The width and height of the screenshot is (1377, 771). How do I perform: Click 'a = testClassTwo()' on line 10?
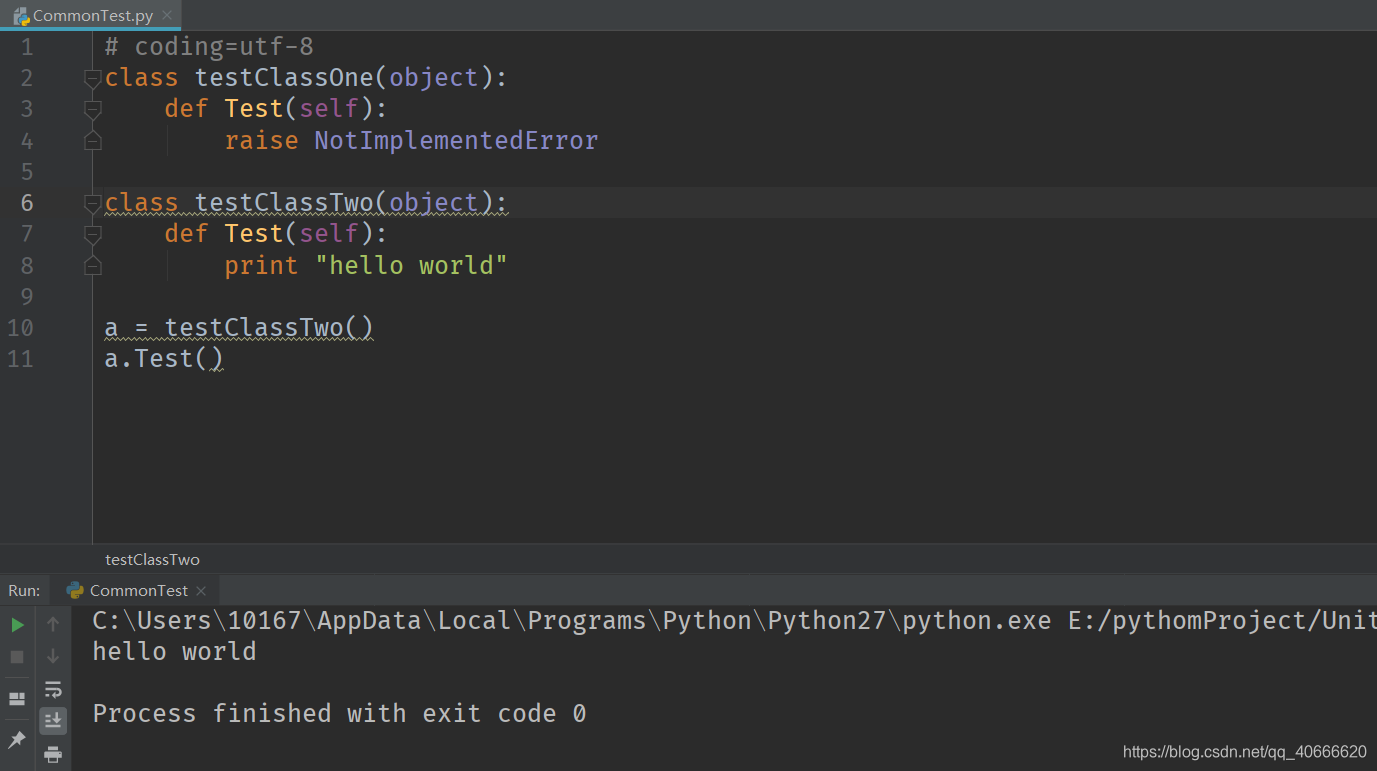[239, 327]
